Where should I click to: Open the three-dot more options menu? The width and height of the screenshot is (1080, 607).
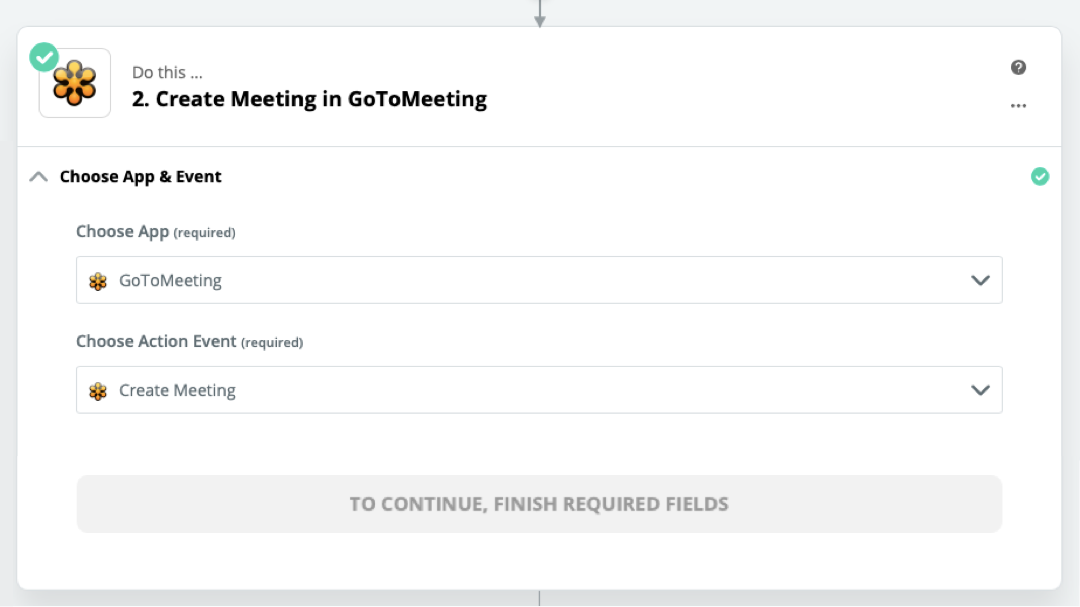coord(1018,105)
